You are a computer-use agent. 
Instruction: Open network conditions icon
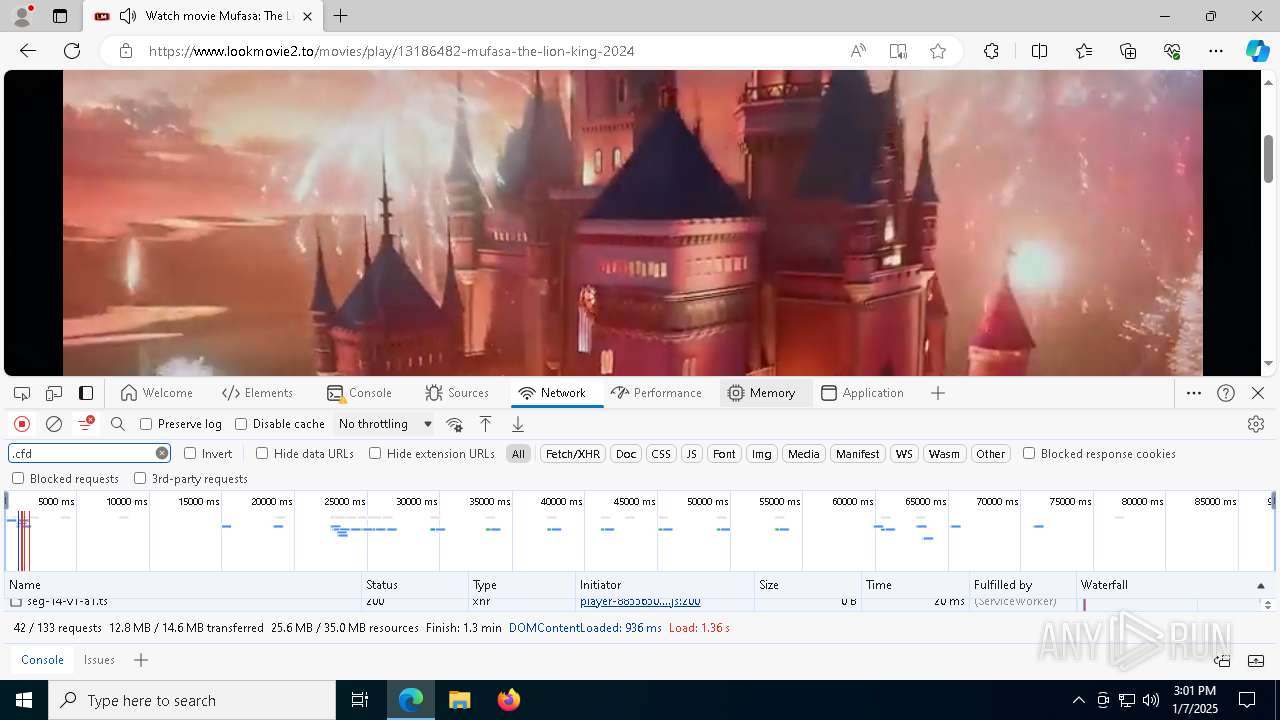tap(454, 424)
